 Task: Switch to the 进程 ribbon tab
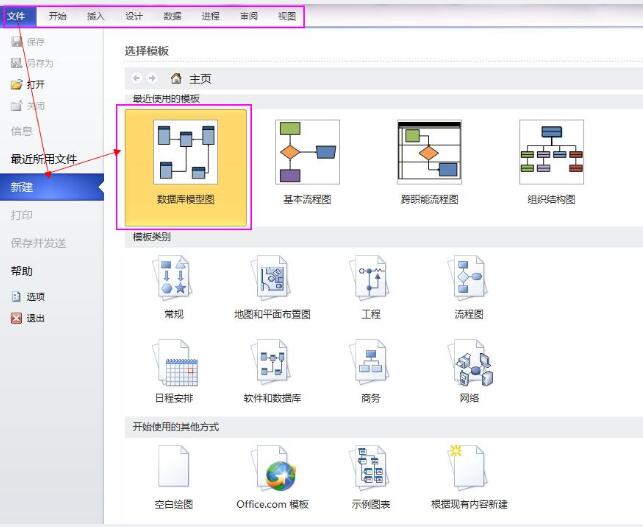[x=210, y=16]
